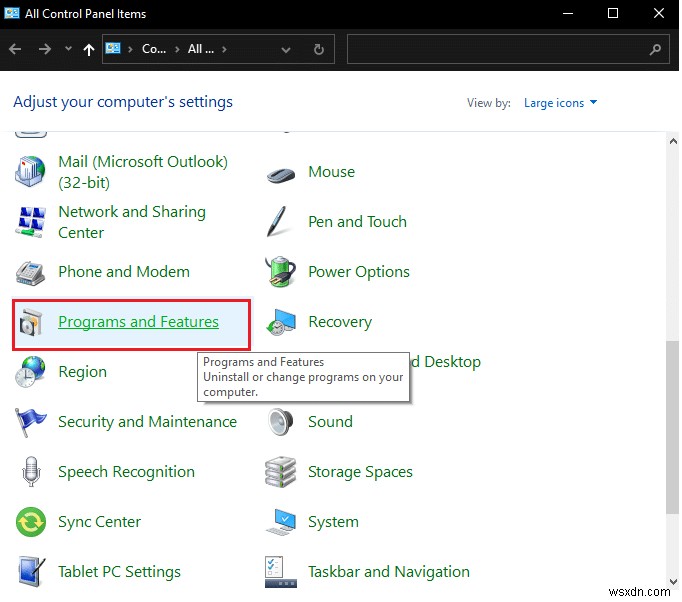The image size is (682, 602).
Task: Click the vertical scrollbar thumb
Action: (672, 428)
